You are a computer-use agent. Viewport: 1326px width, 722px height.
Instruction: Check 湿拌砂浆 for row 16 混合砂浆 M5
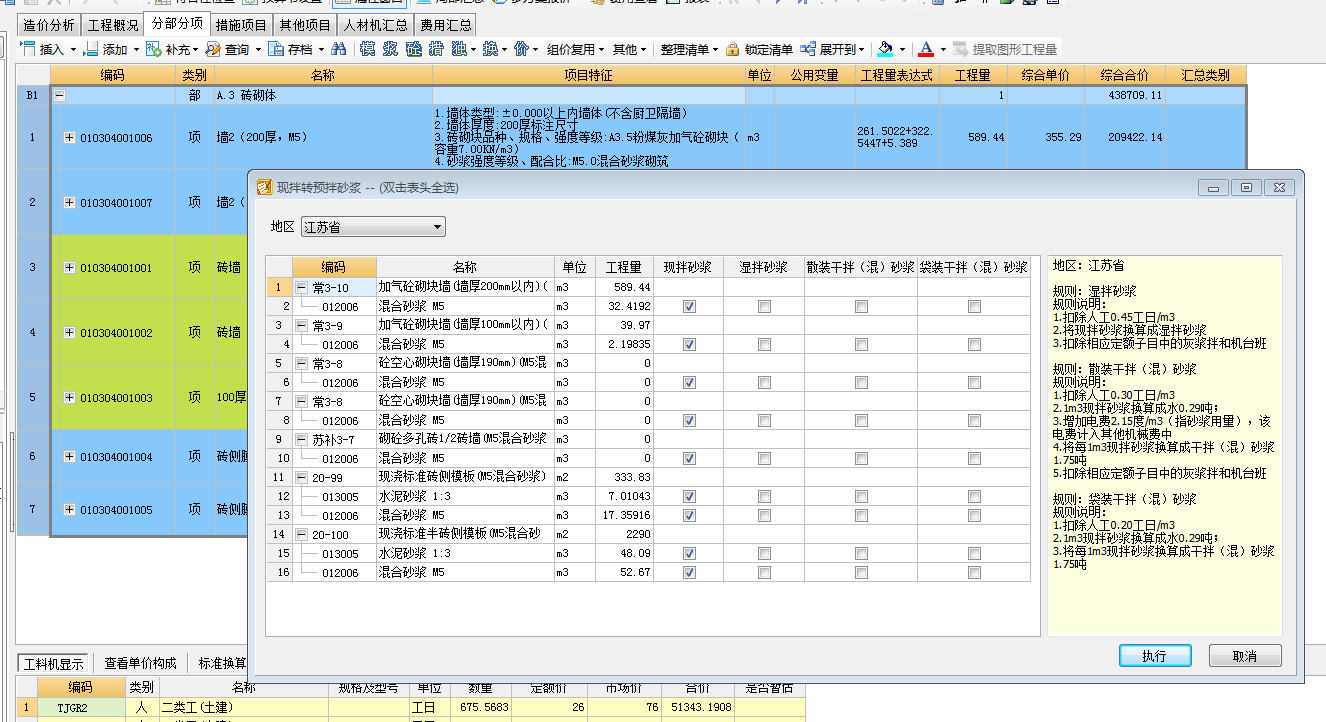[764, 573]
